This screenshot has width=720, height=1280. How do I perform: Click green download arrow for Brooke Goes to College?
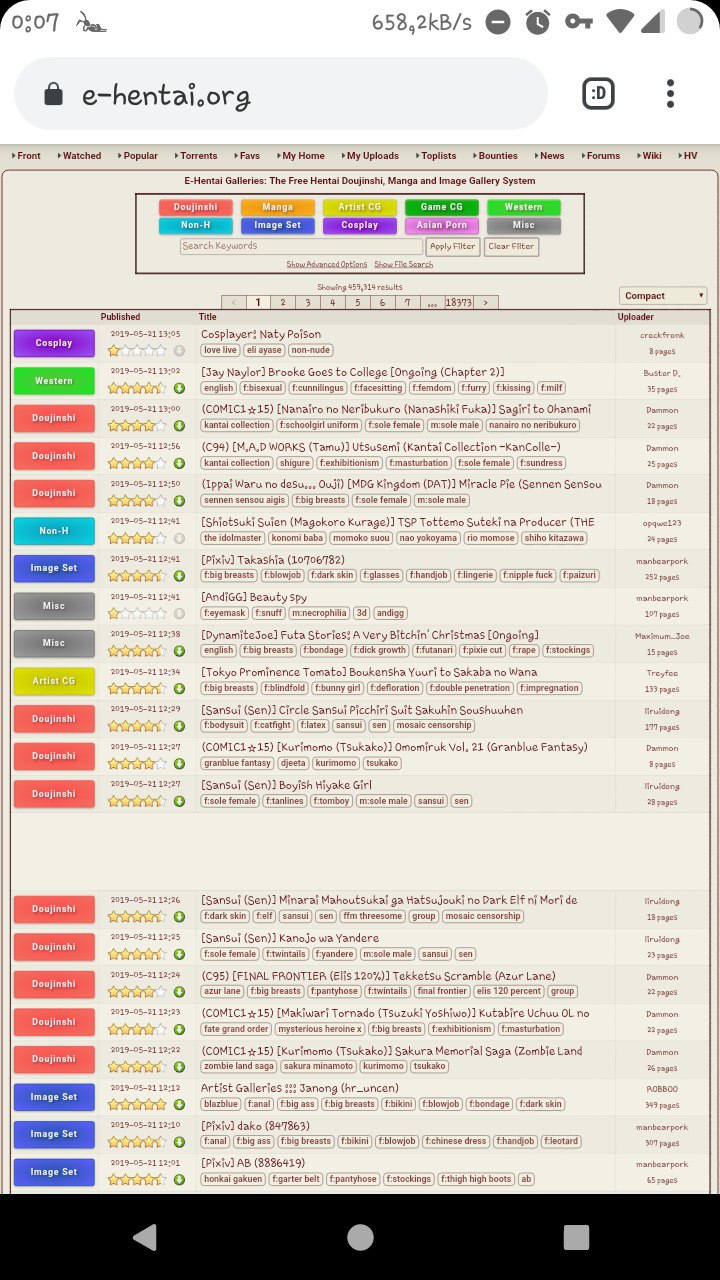click(x=179, y=388)
